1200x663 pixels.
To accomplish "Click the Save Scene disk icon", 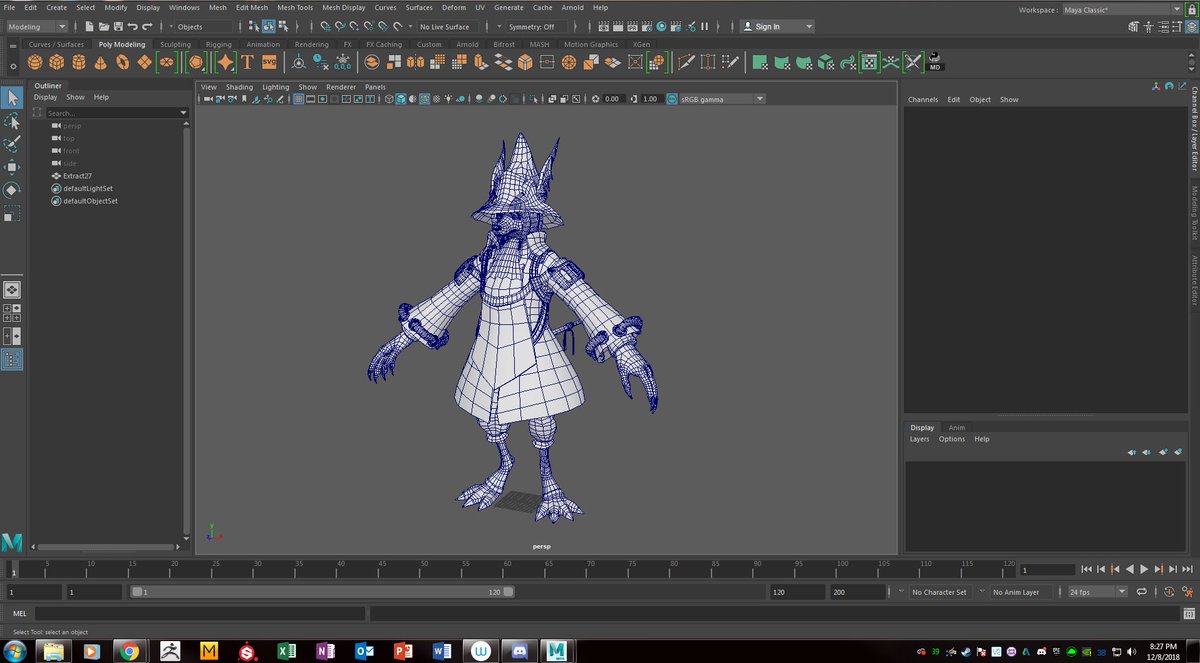I will [x=118, y=26].
